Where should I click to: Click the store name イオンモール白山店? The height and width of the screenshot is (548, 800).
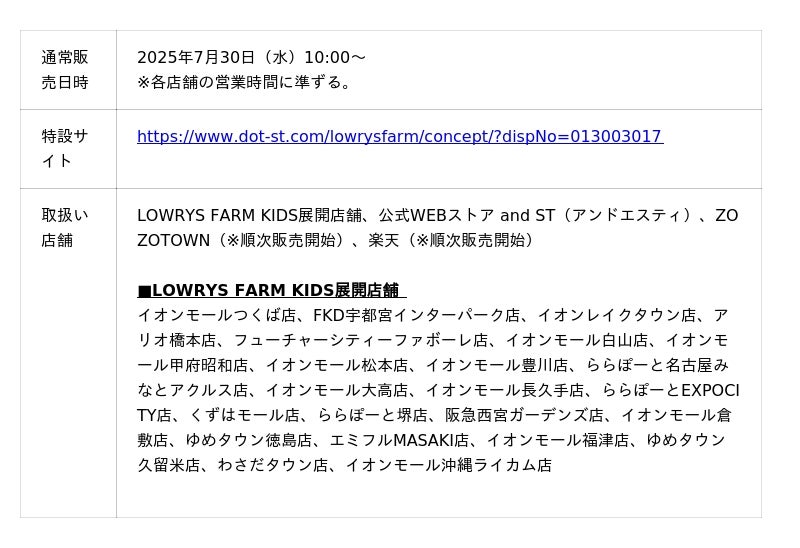click(577, 340)
